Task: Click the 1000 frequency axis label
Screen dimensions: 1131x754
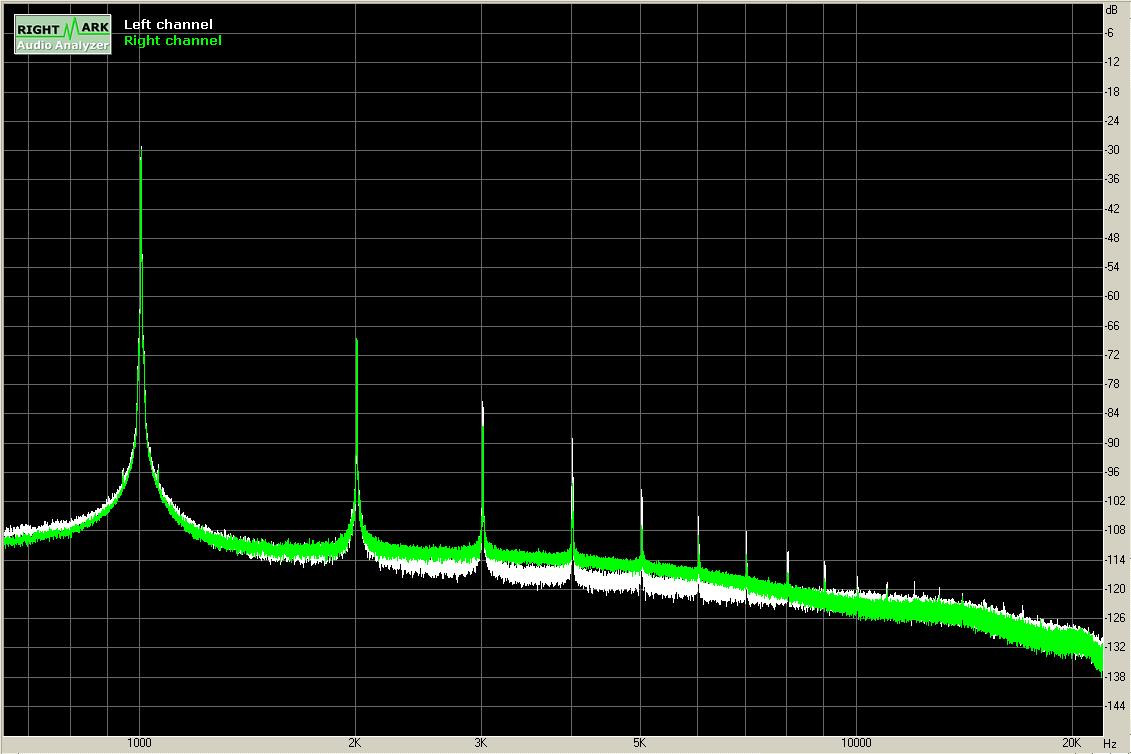Action: (139, 743)
